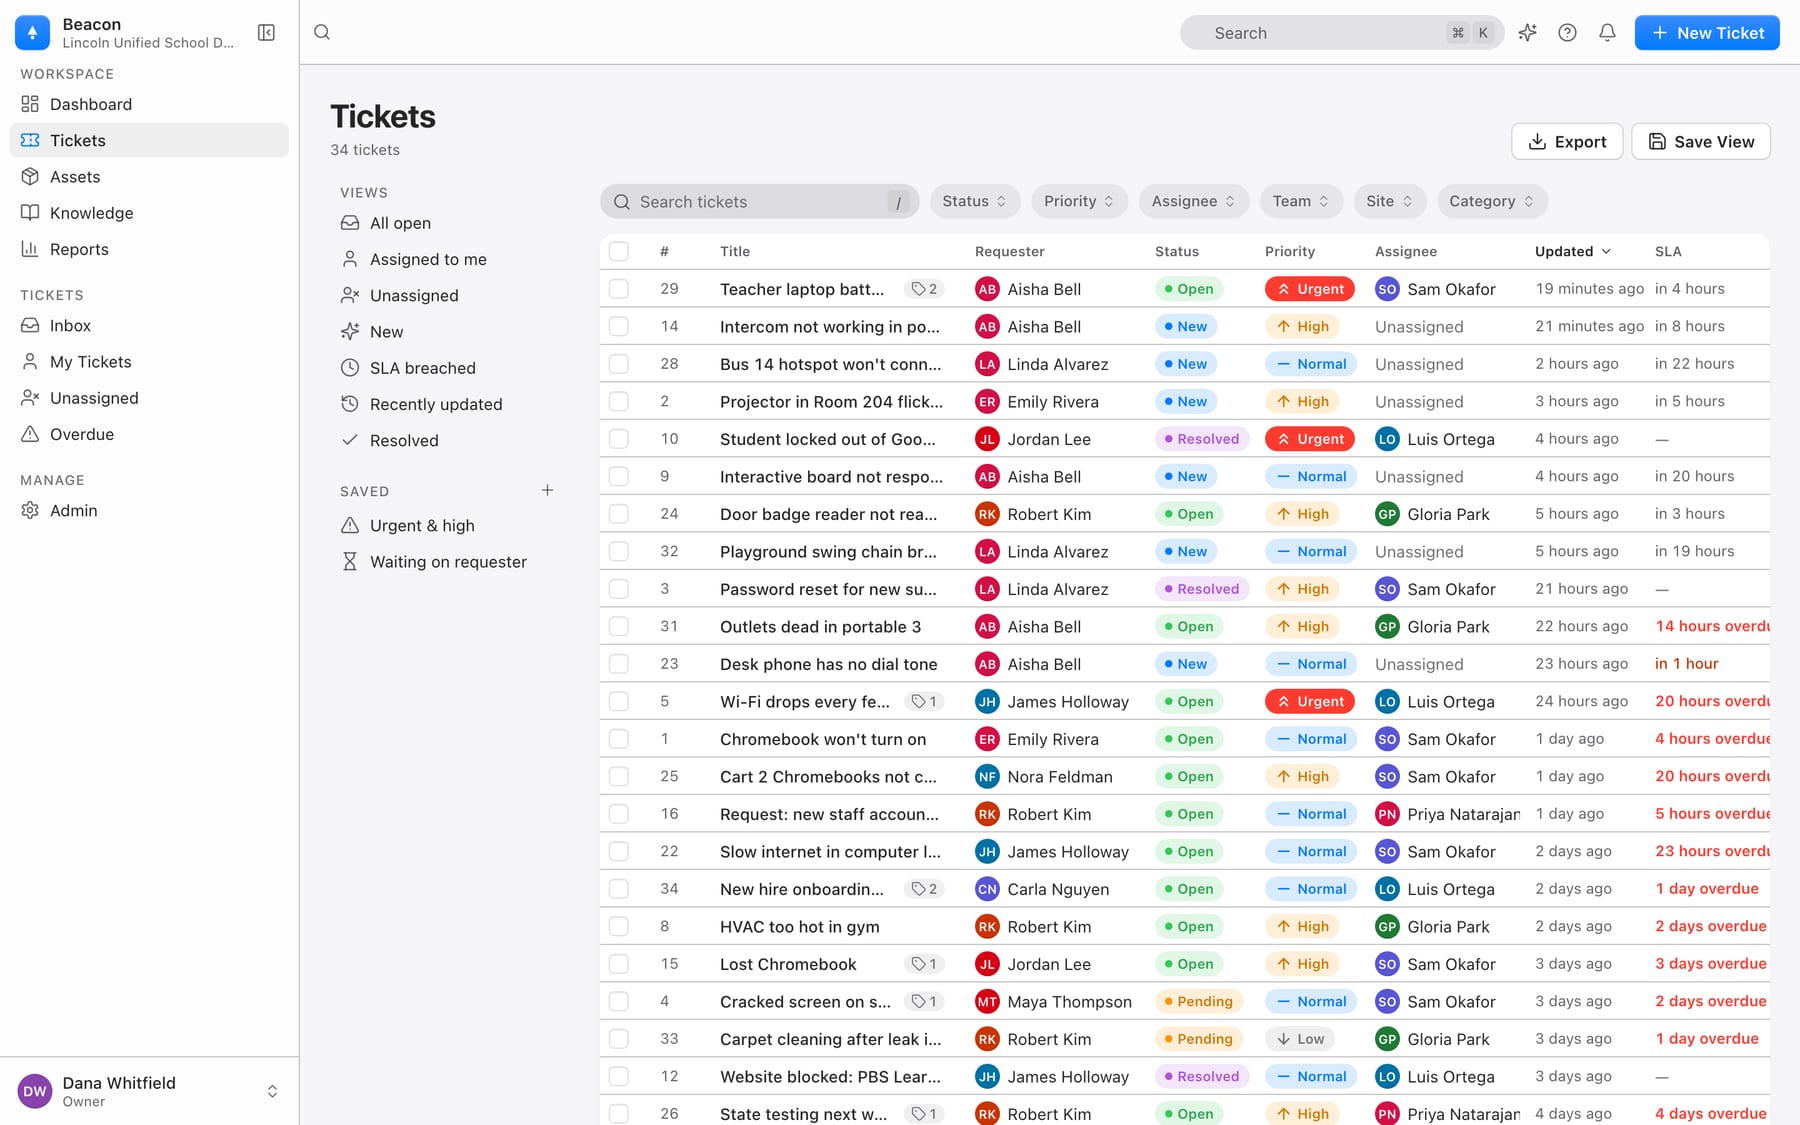Click the Beacon app logo

point(32,33)
